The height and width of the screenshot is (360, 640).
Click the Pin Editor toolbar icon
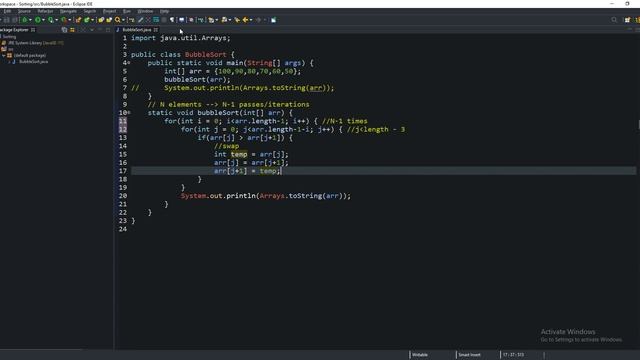[273, 20]
